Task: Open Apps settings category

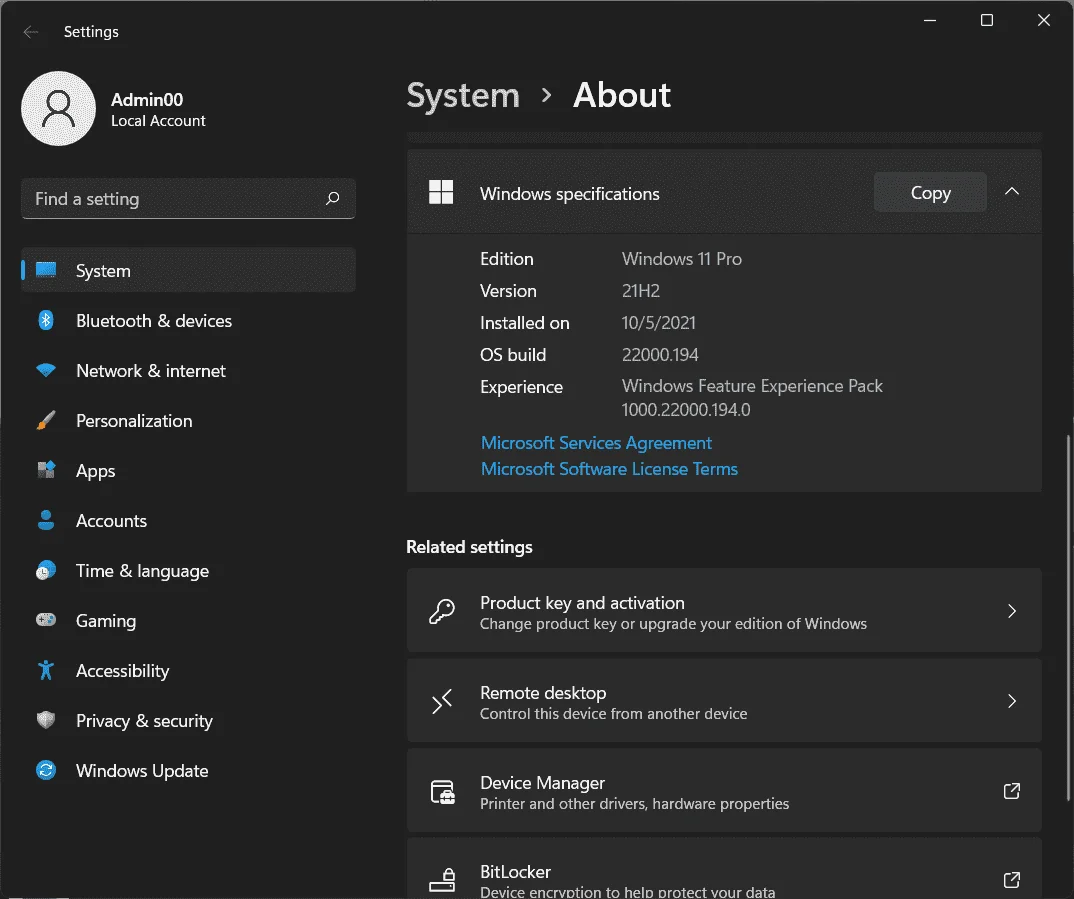Action: click(188, 470)
